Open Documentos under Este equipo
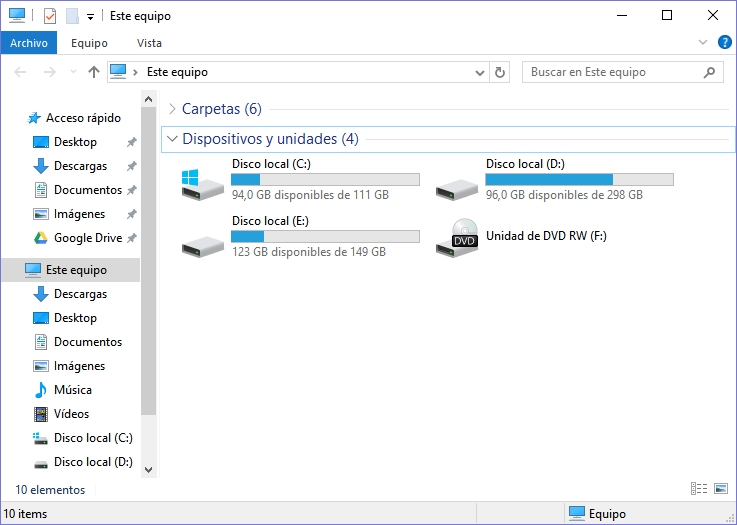The width and height of the screenshot is (737, 525). (x=88, y=342)
